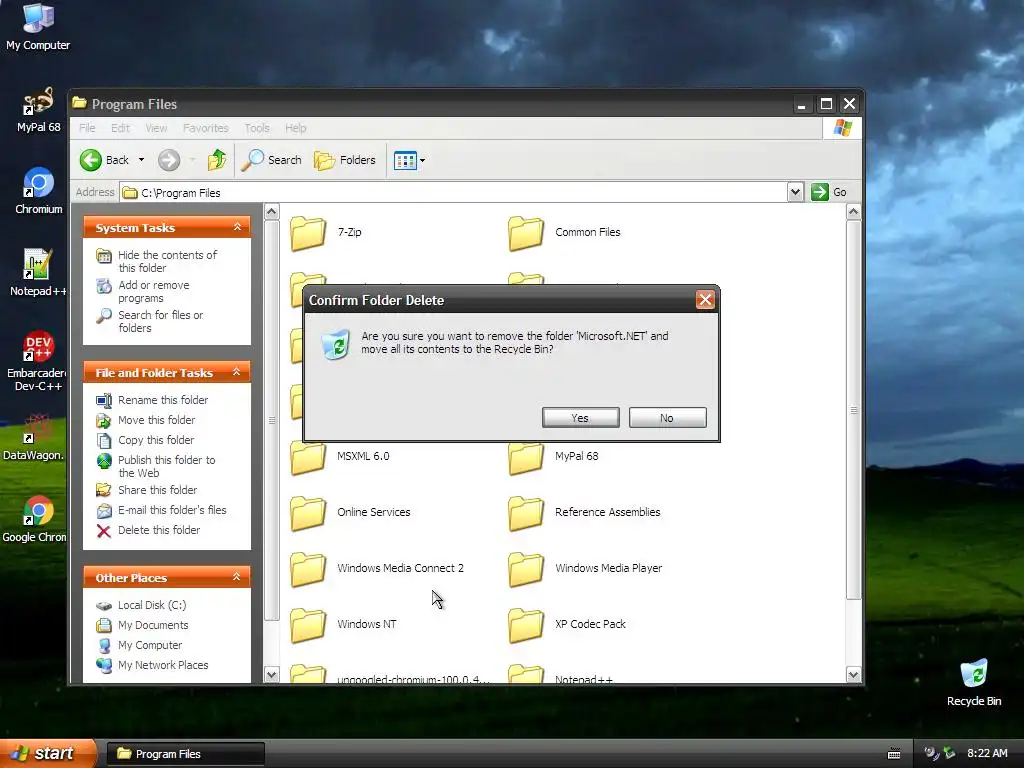
Task: Click Publish this folder to the Web
Action: tap(167, 466)
